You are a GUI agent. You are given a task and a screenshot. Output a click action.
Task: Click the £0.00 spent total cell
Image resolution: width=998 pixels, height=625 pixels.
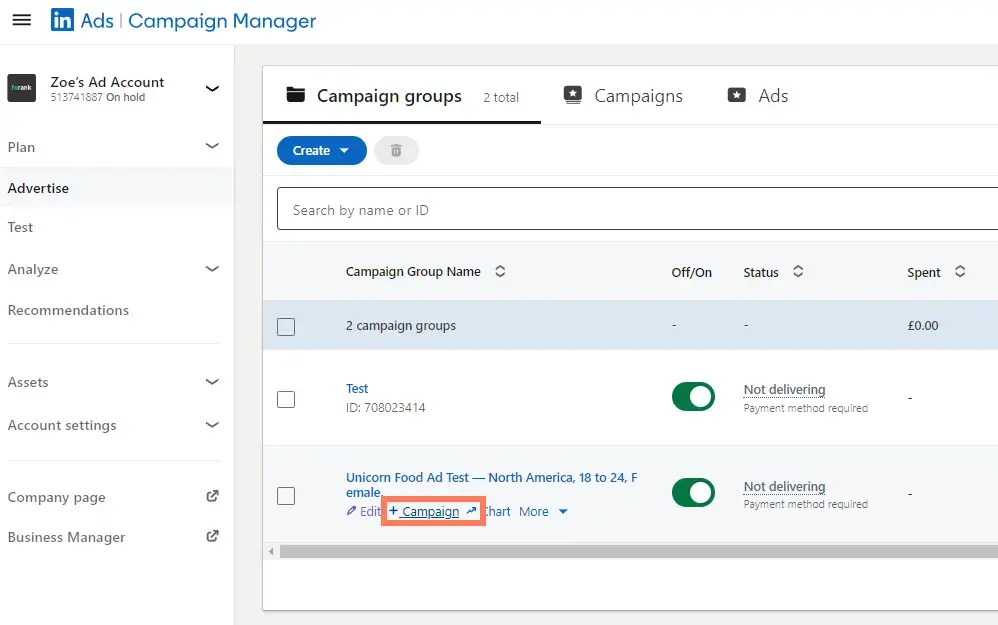pos(923,325)
